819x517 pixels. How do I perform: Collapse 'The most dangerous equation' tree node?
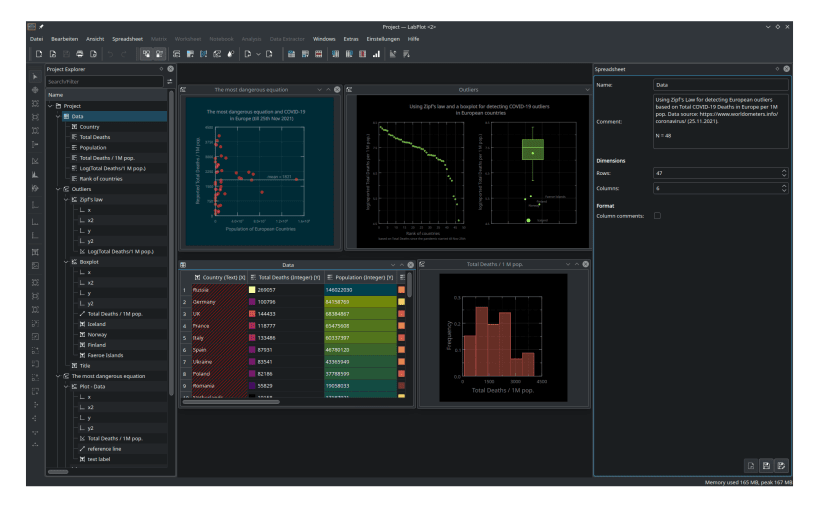pyautogui.click(x=58, y=376)
